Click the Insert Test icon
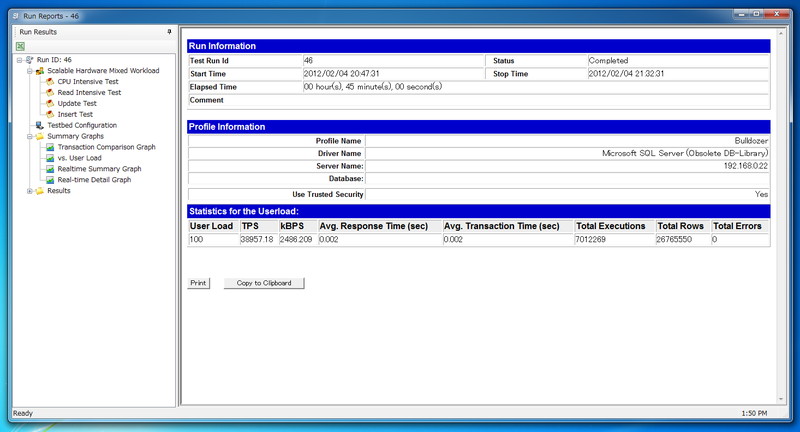Viewport: 800px width, 432px height. tap(50, 114)
